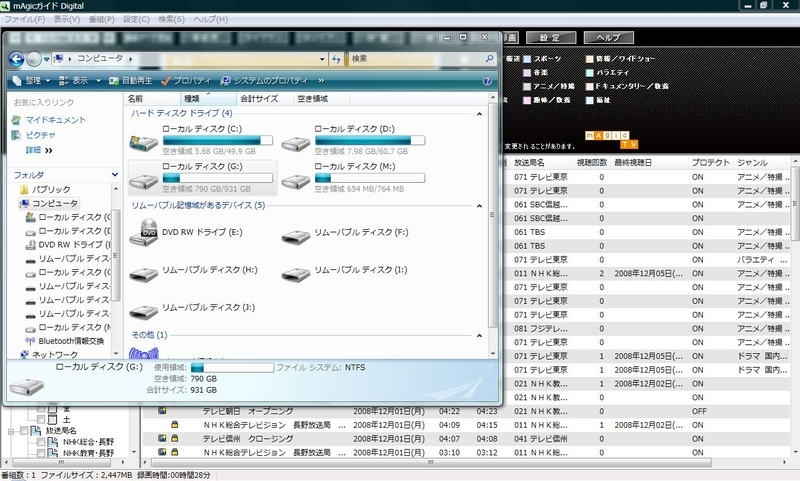Image resolution: width=800 pixels, height=481 pixels.
Task: Click バラエティ genre color swatch
Action: click(590, 73)
